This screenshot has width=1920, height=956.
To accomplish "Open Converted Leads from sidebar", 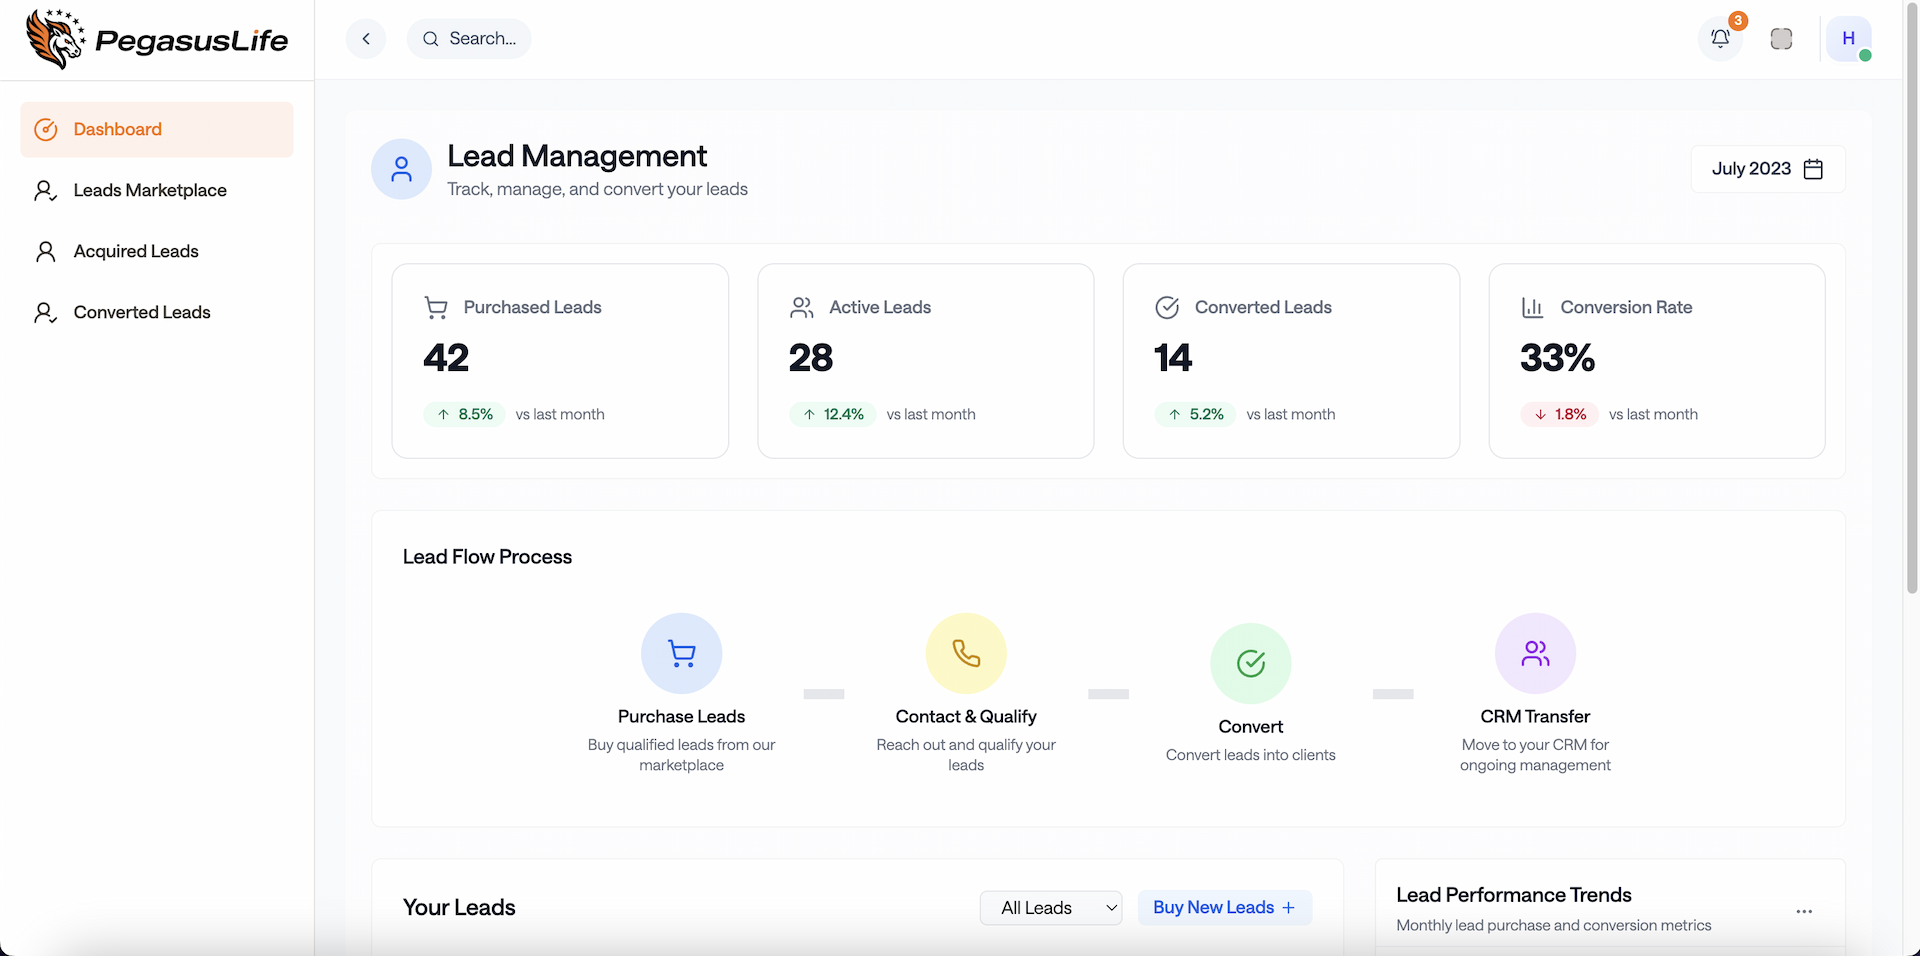I will pyautogui.click(x=142, y=312).
